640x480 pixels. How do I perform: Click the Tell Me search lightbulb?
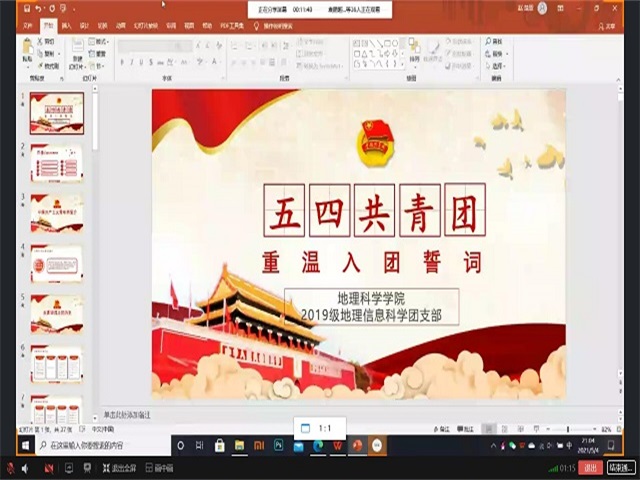pyautogui.click(x=256, y=26)
